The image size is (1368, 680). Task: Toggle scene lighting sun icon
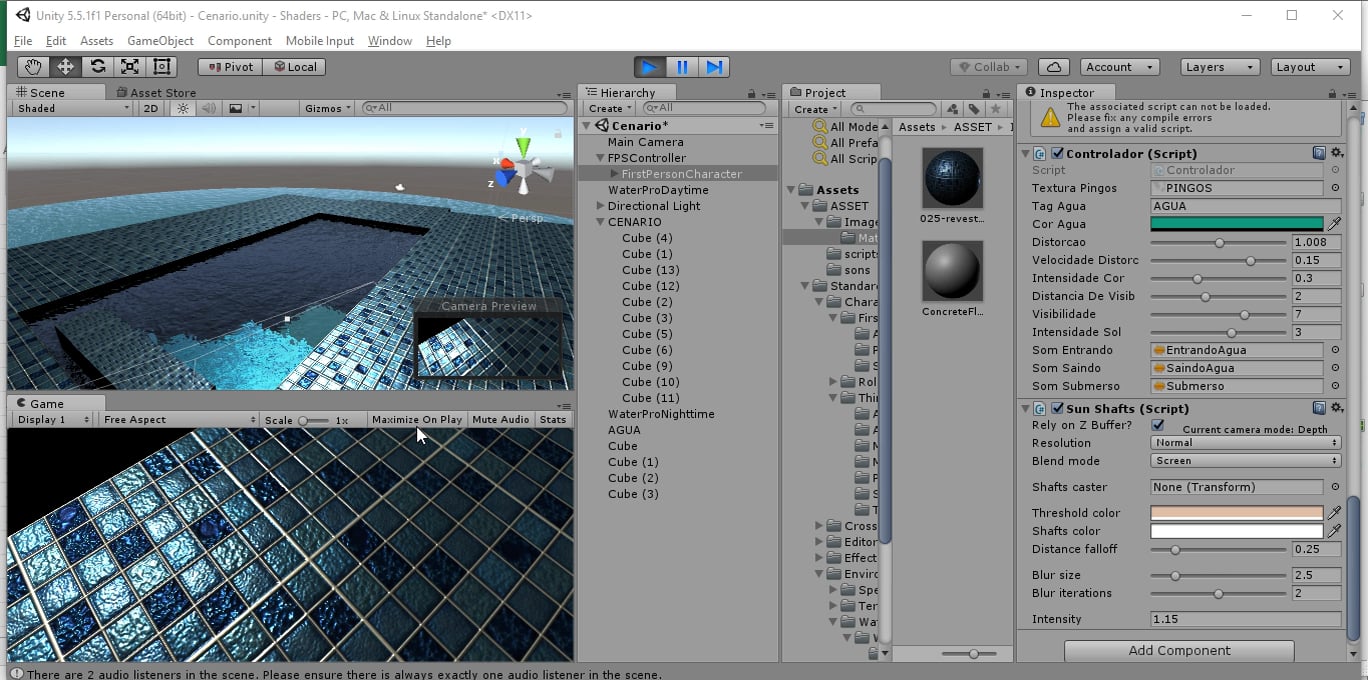click(x=182, y=108)
